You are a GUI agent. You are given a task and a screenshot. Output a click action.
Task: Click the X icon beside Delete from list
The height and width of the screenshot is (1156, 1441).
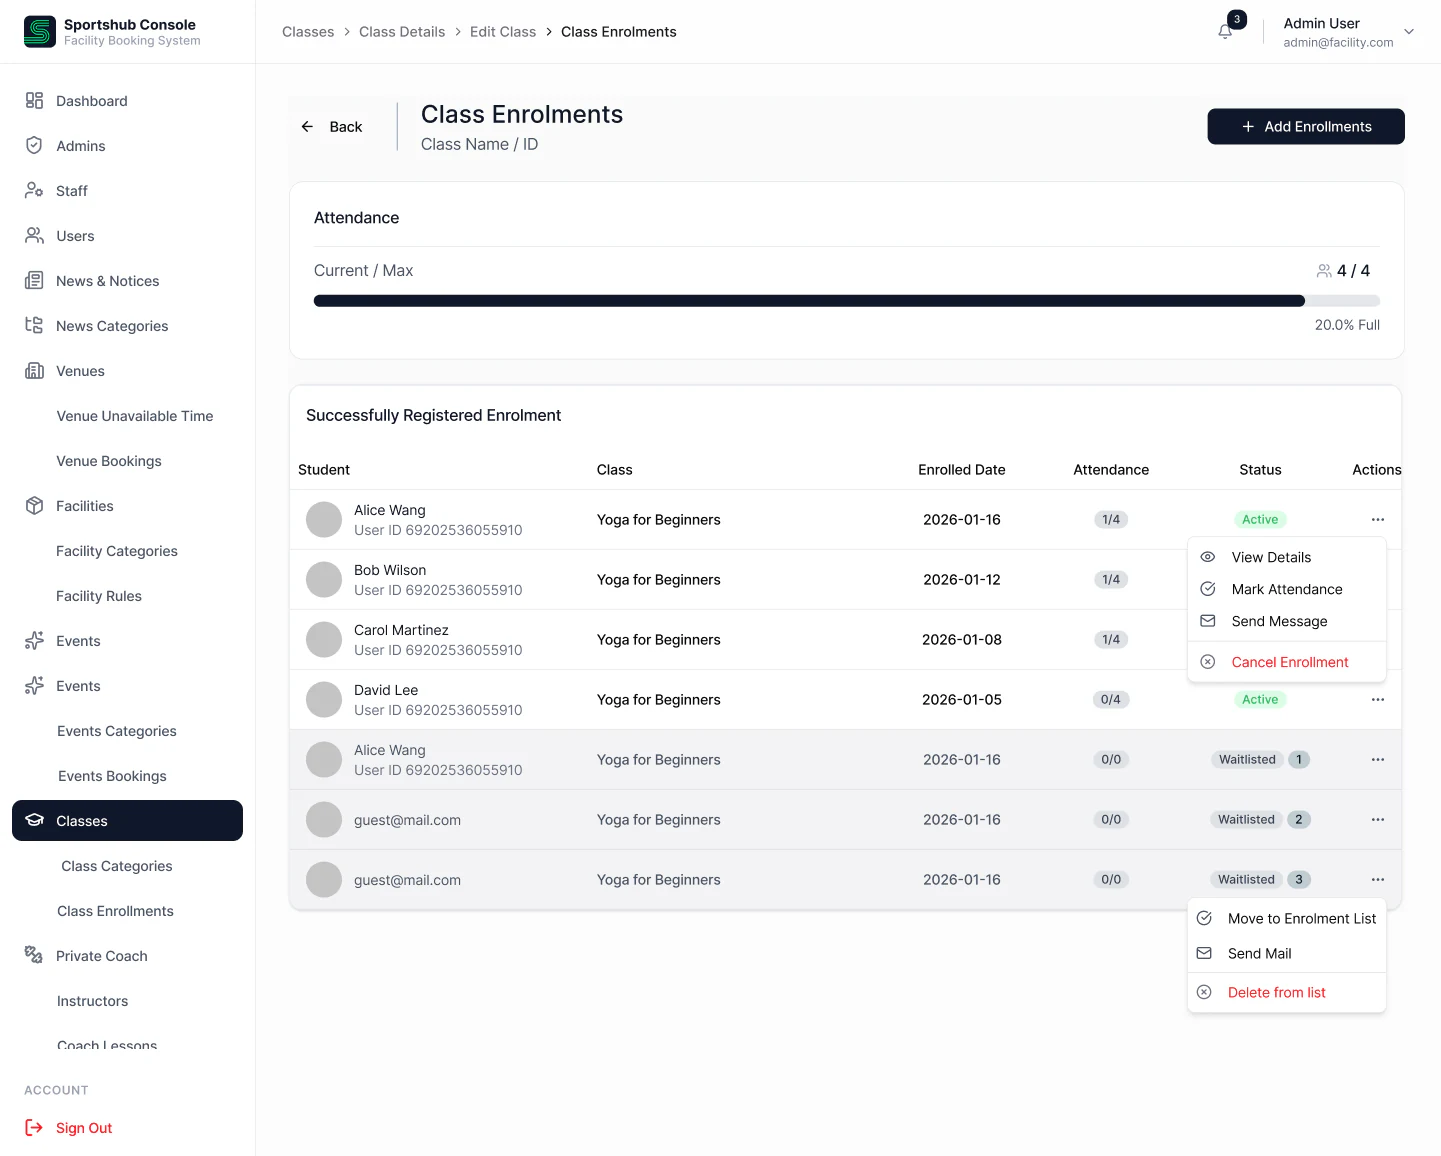(x=1204, y=992)
